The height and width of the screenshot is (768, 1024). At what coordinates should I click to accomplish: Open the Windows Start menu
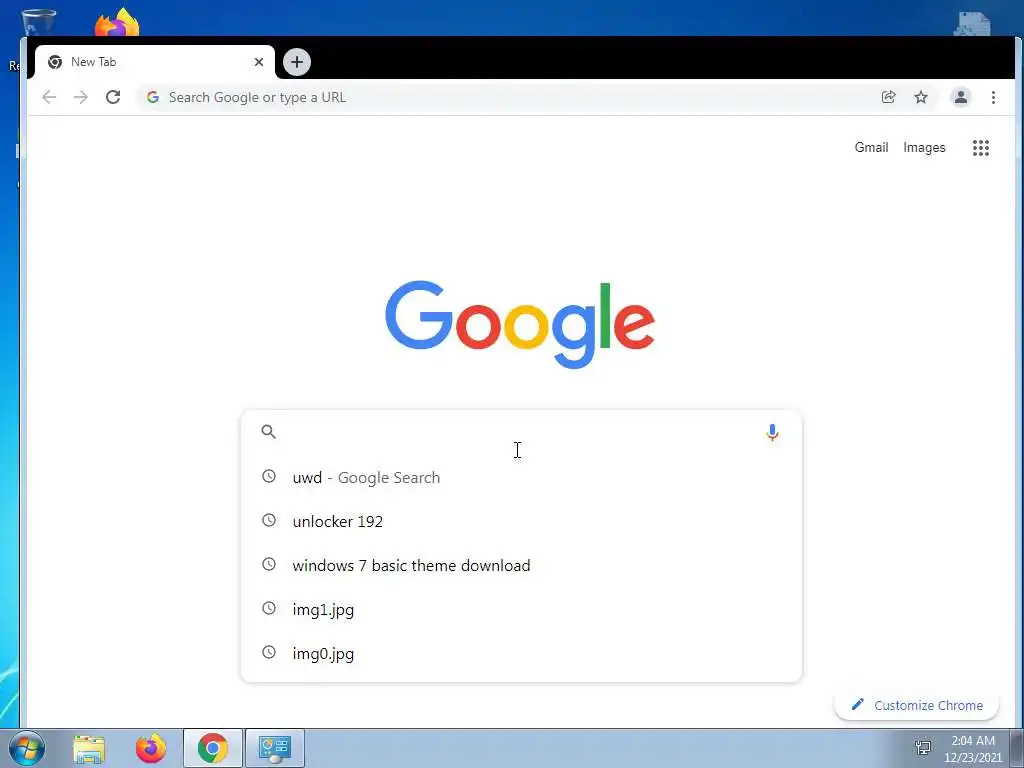coord(27,748)
